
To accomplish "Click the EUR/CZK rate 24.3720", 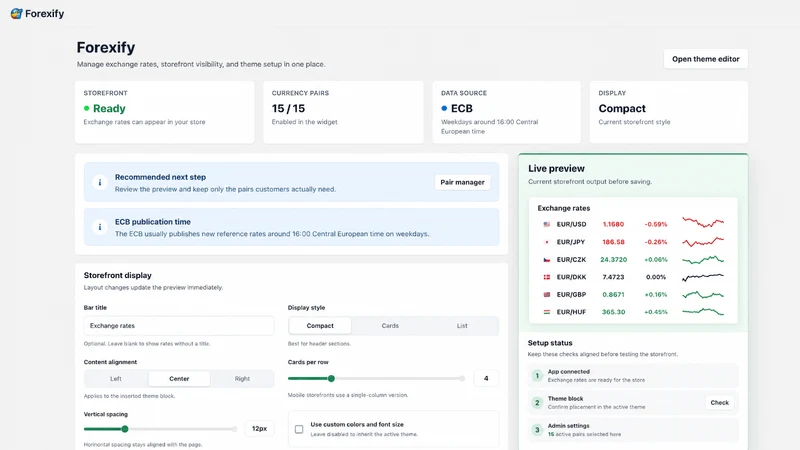I will coord(613,259).
